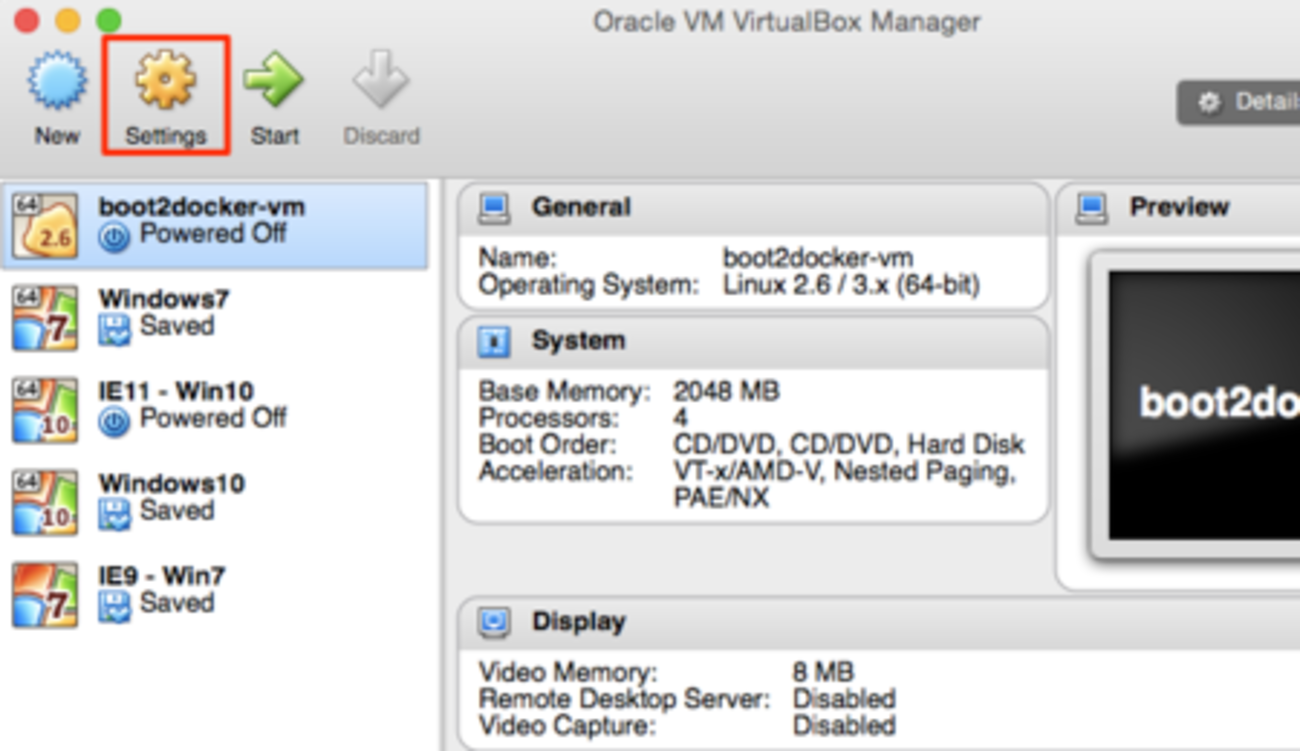This screenshot has width=1300, height=751.
Task: Click IE9 - Win7 Saved state icon
Action: click(114, 606)
